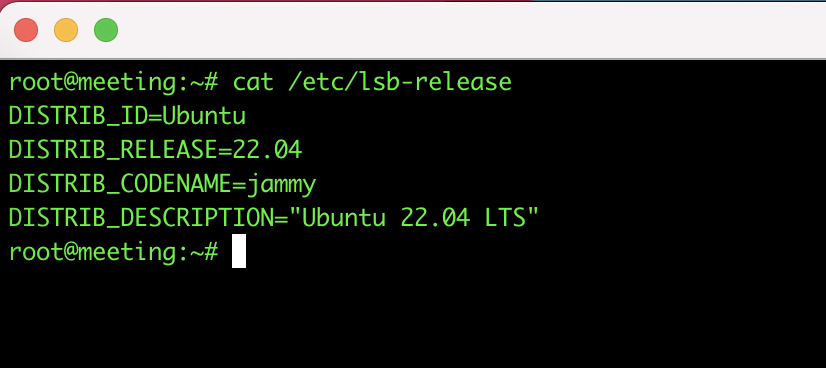Click the value Ubuntu after DISTRIB_ID

coord(204,116)
